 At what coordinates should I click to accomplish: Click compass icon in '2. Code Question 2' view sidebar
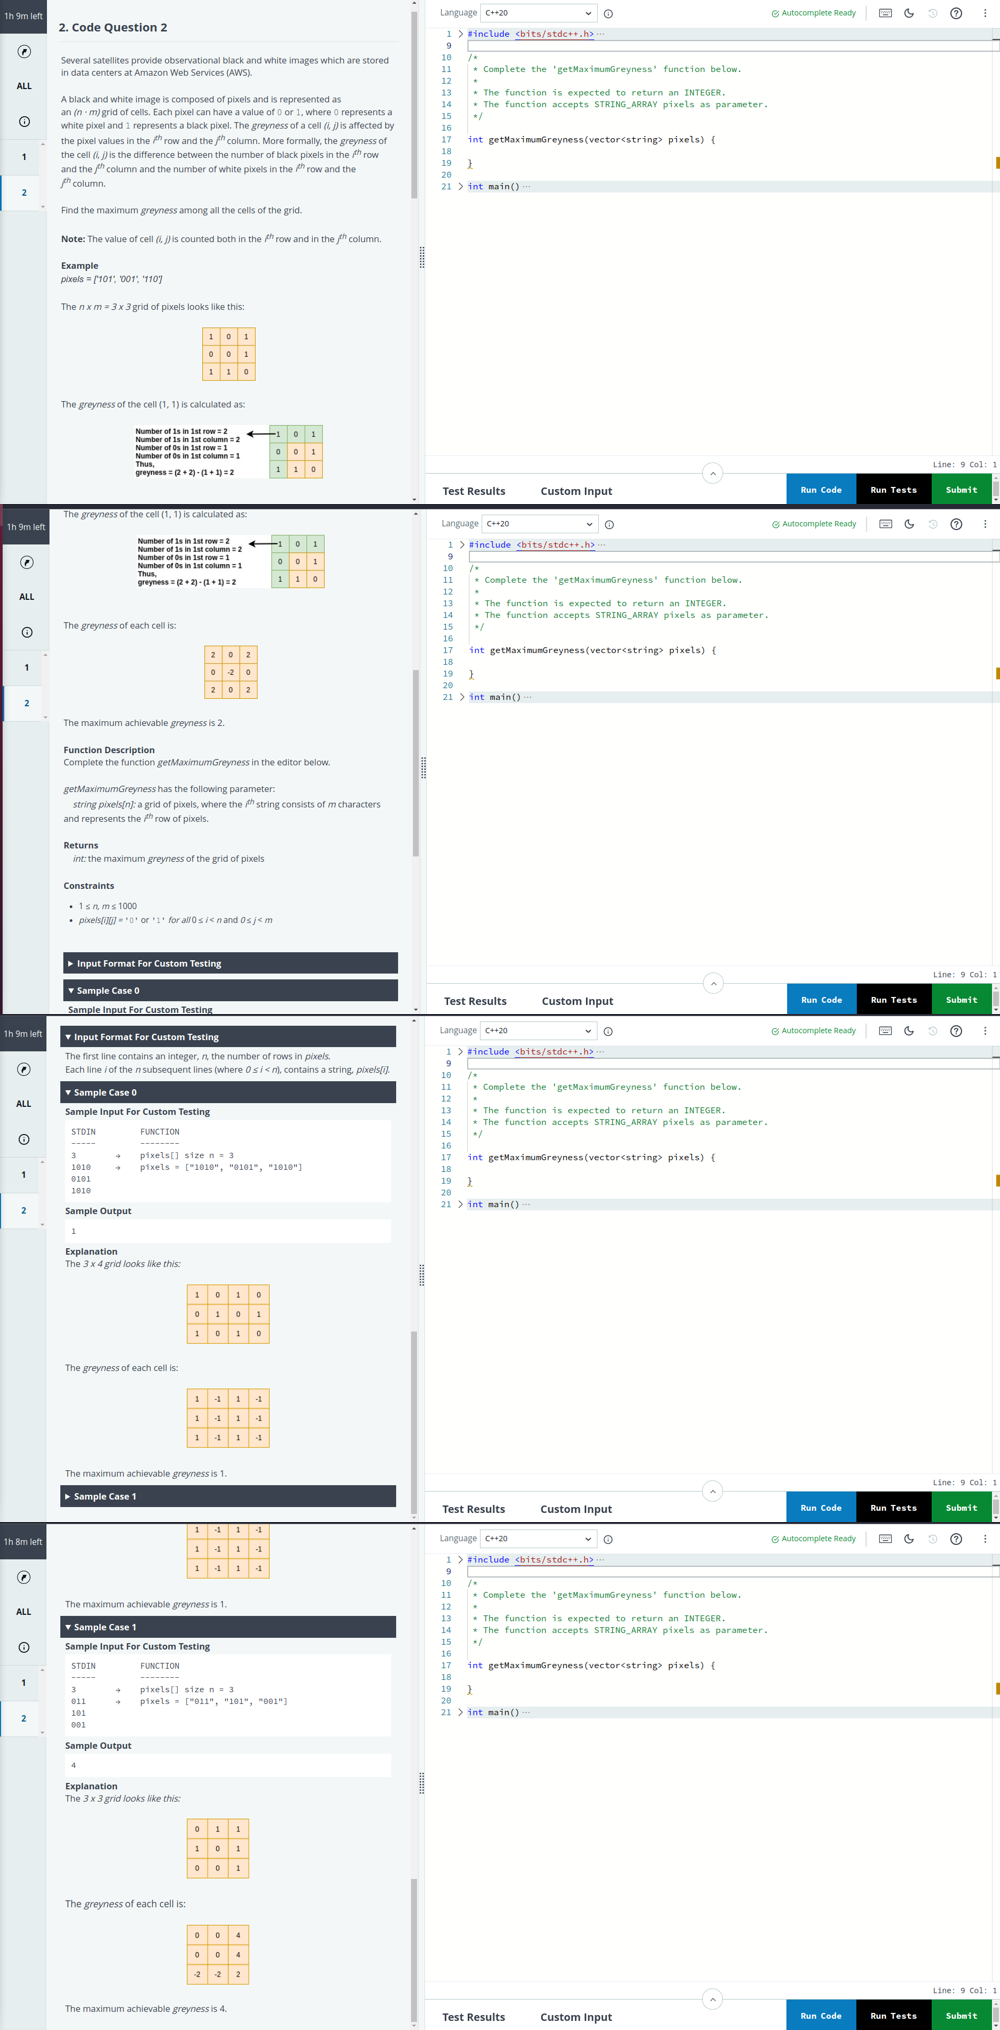(24, 51)
